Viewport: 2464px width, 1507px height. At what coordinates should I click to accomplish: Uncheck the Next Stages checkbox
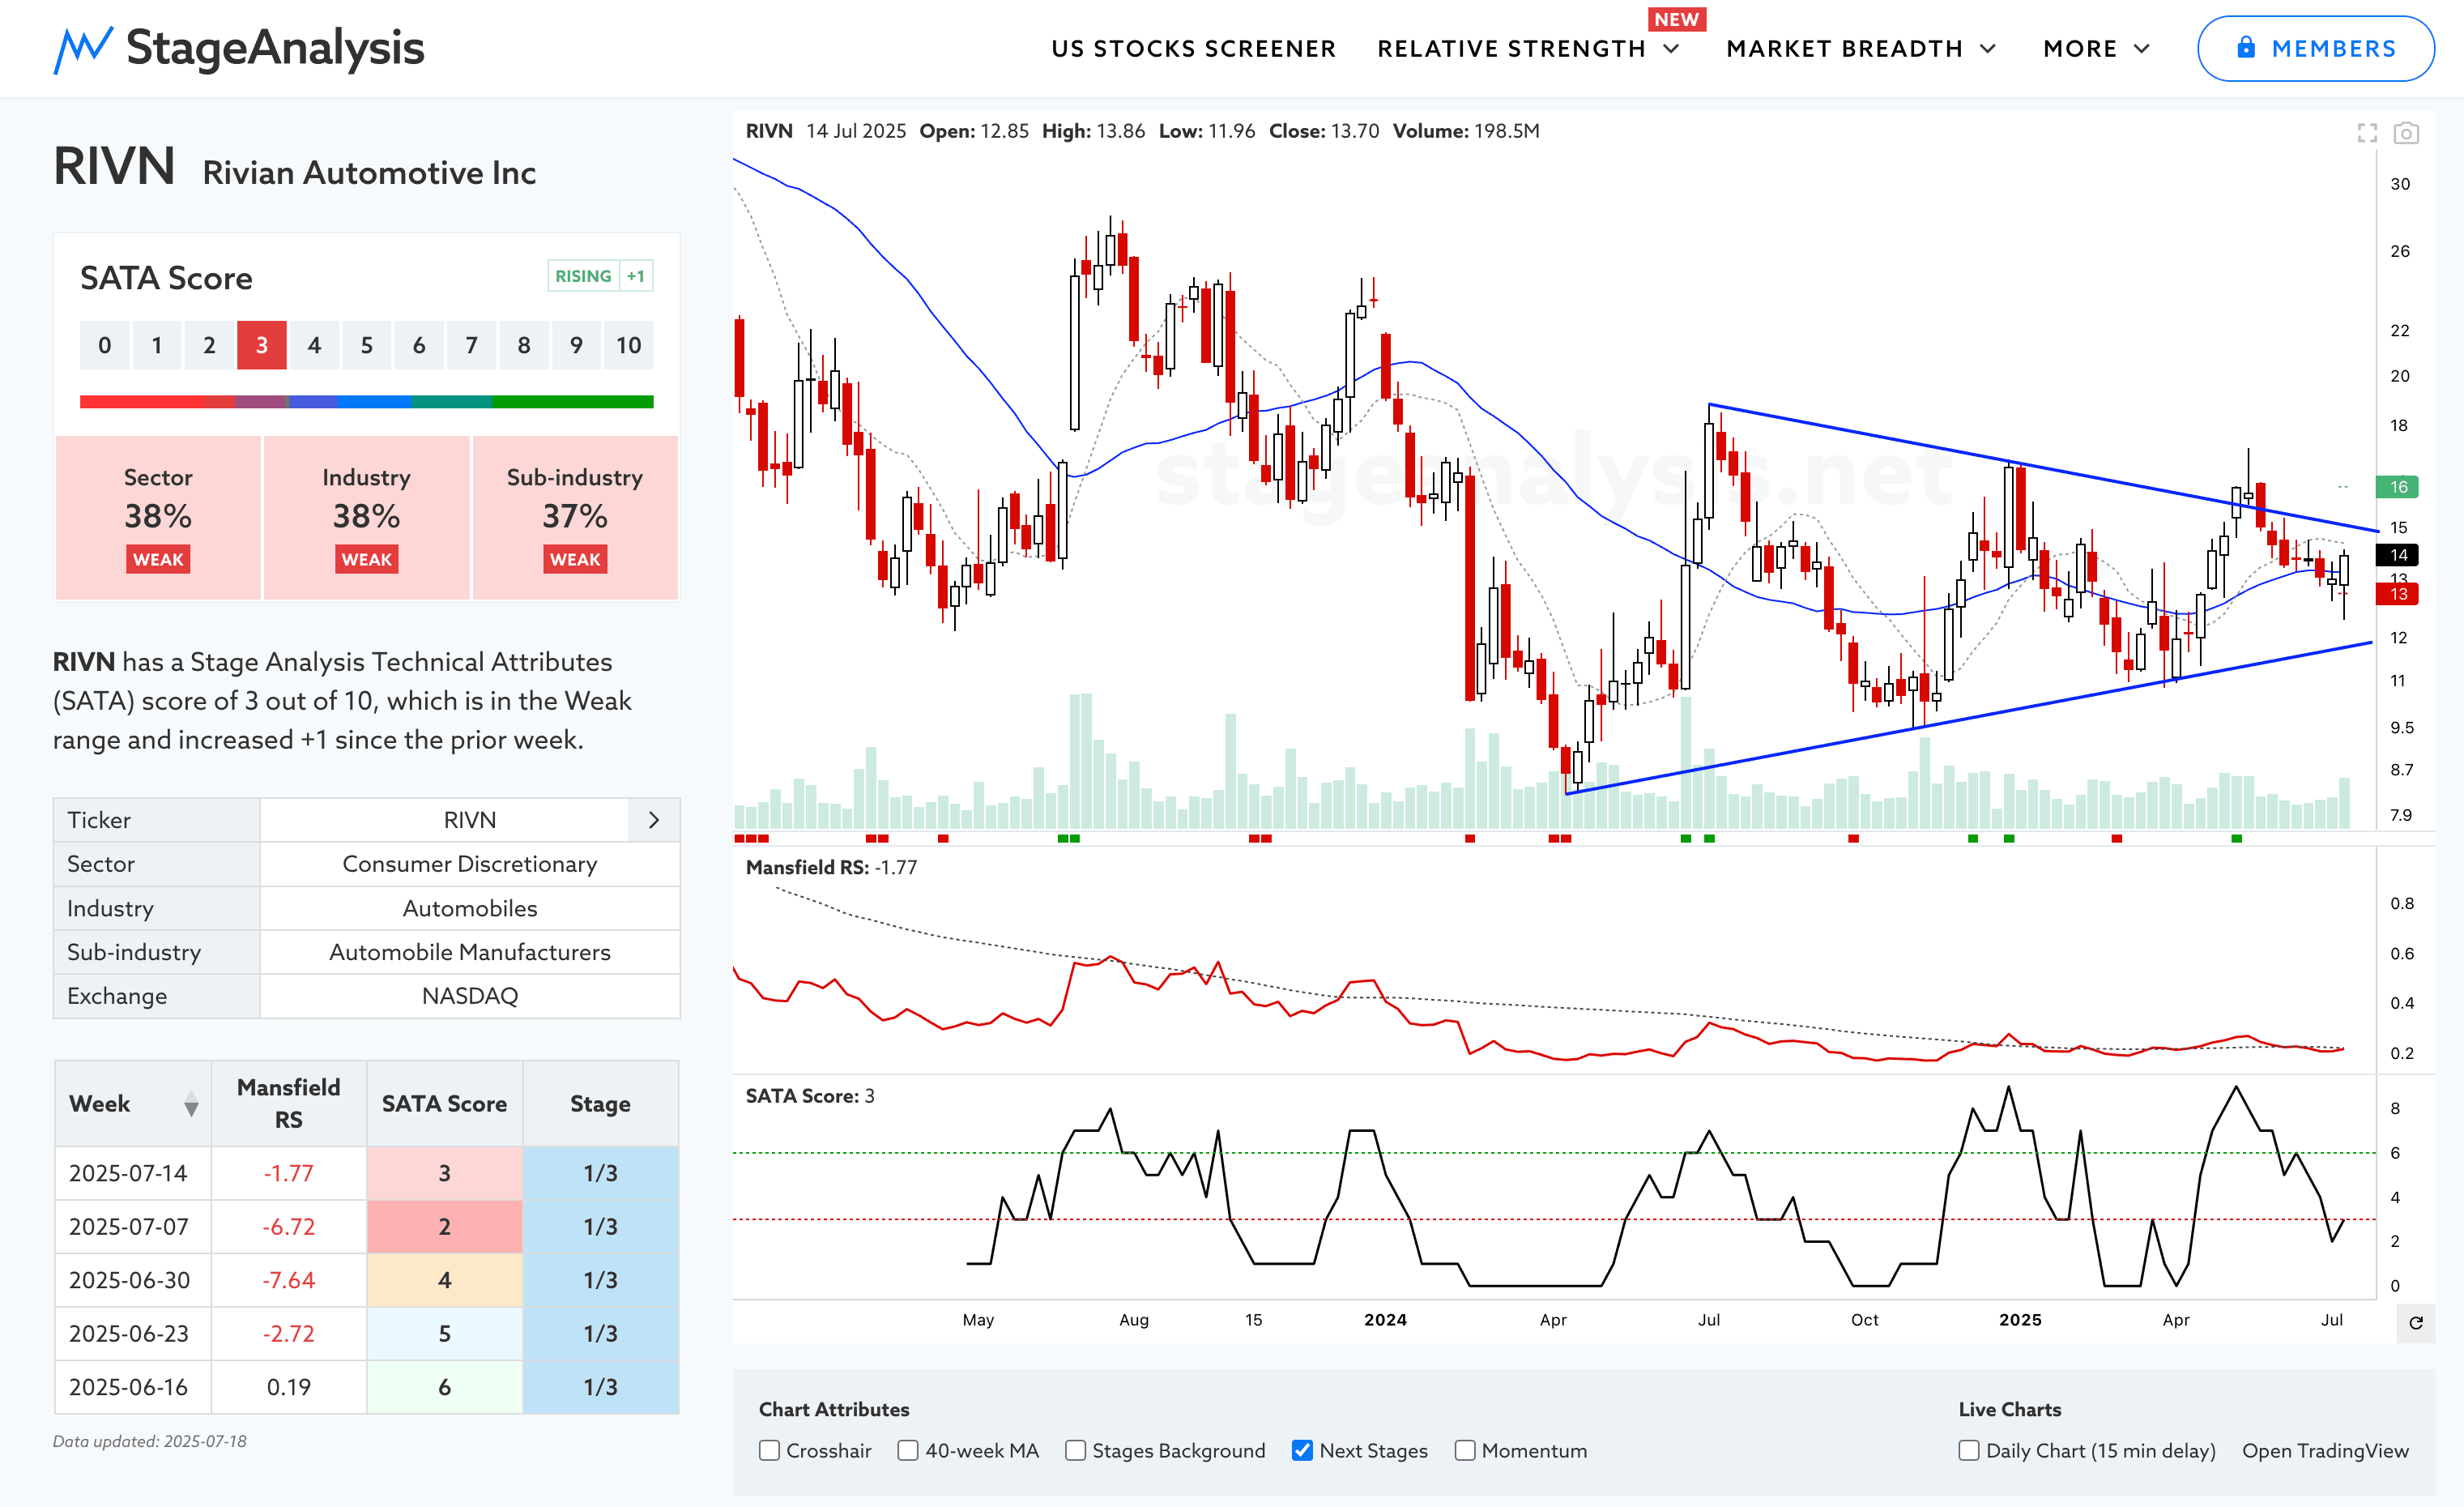coord(1301,1450)
